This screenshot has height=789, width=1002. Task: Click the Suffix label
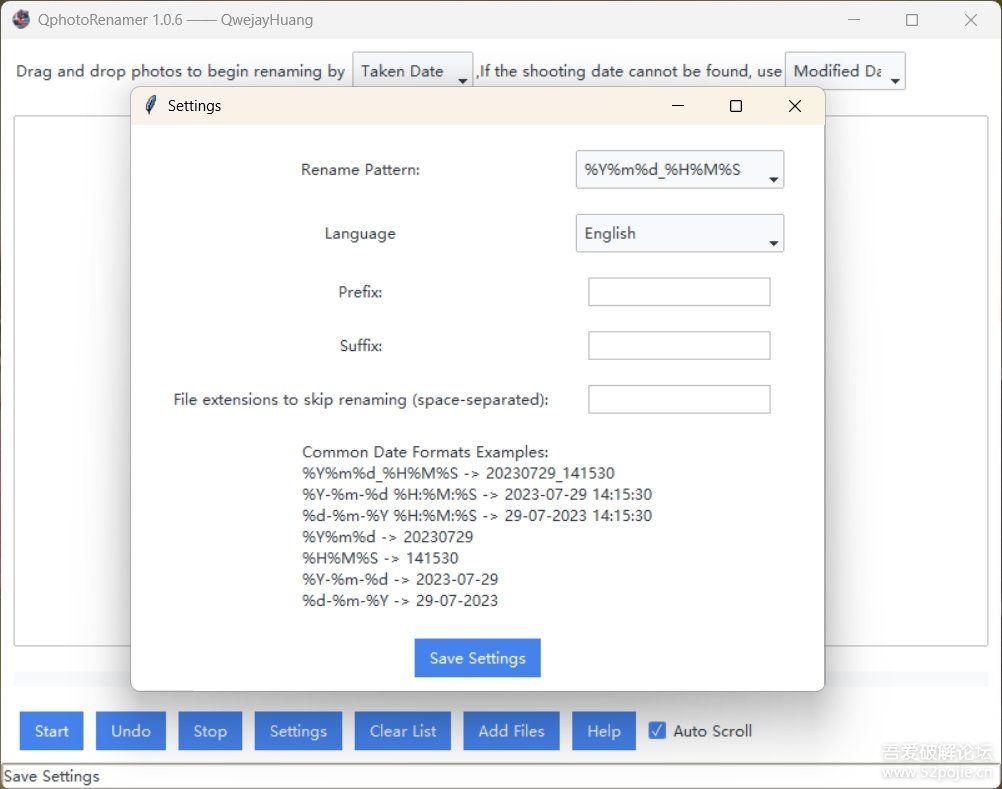pyautogui.click(x=361, y=346)
